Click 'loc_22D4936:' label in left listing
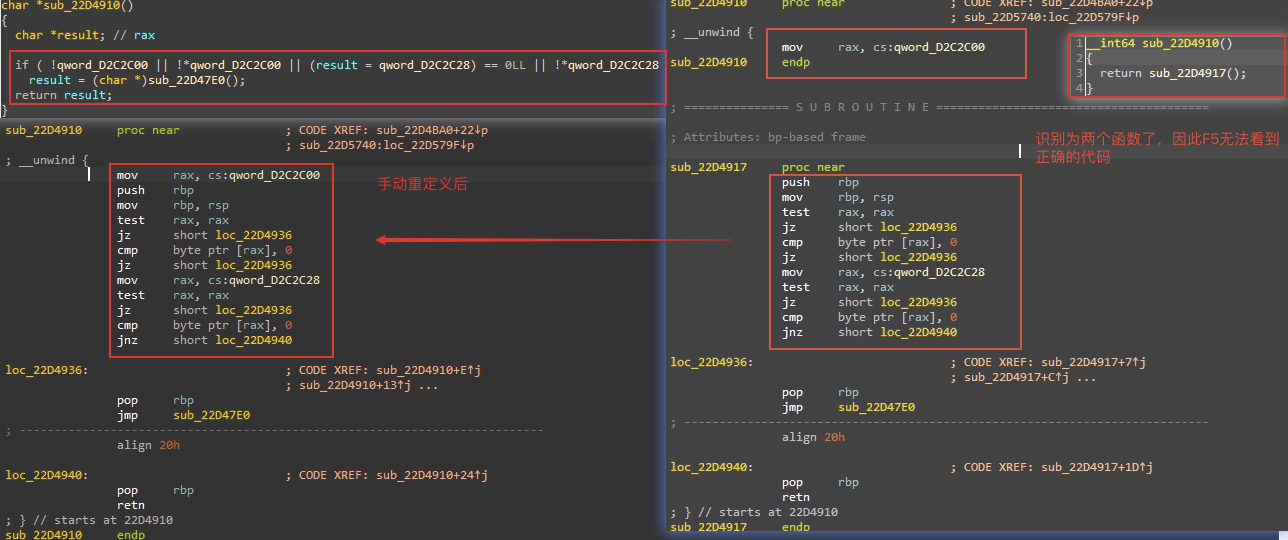1288x540 pixels. [x=46, y=370]
